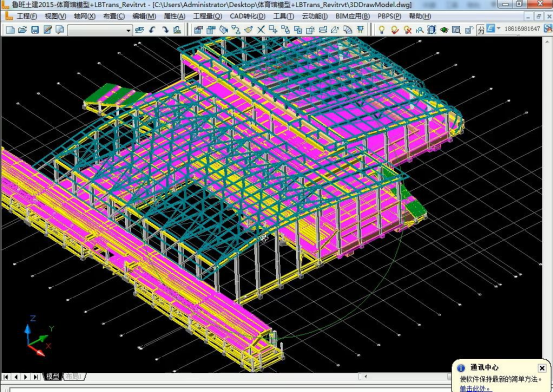553x392 pixels.
Task: Click the account number 18616981647
Action: coord(522,29)
